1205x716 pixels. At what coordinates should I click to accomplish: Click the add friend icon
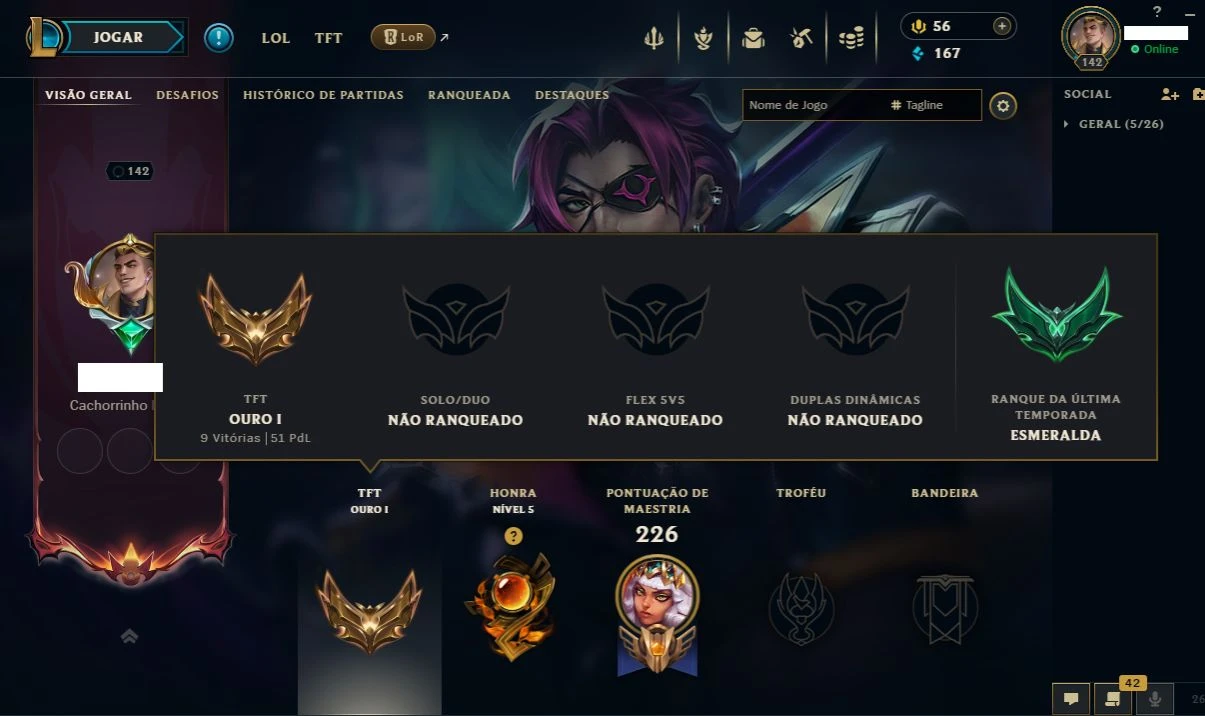pyautogui.click(x=1170, y=94)
